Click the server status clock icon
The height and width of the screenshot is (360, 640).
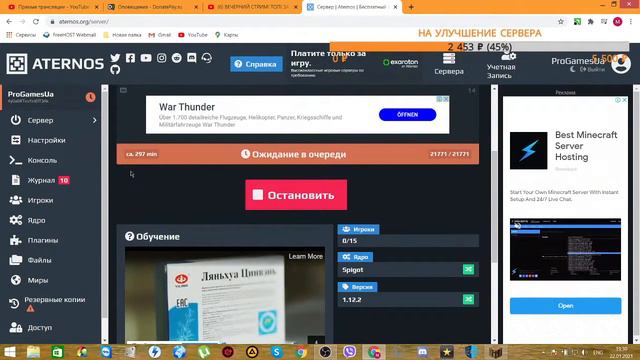[x=90, y=97]
